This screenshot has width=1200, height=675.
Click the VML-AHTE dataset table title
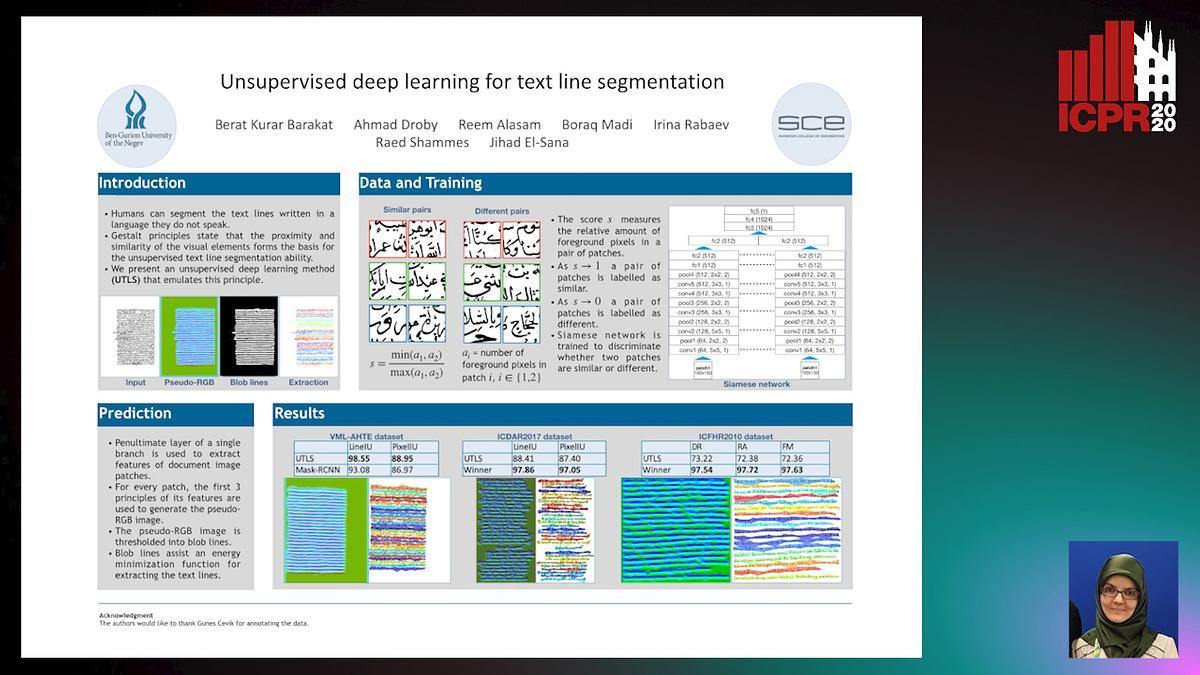point(367,436)
